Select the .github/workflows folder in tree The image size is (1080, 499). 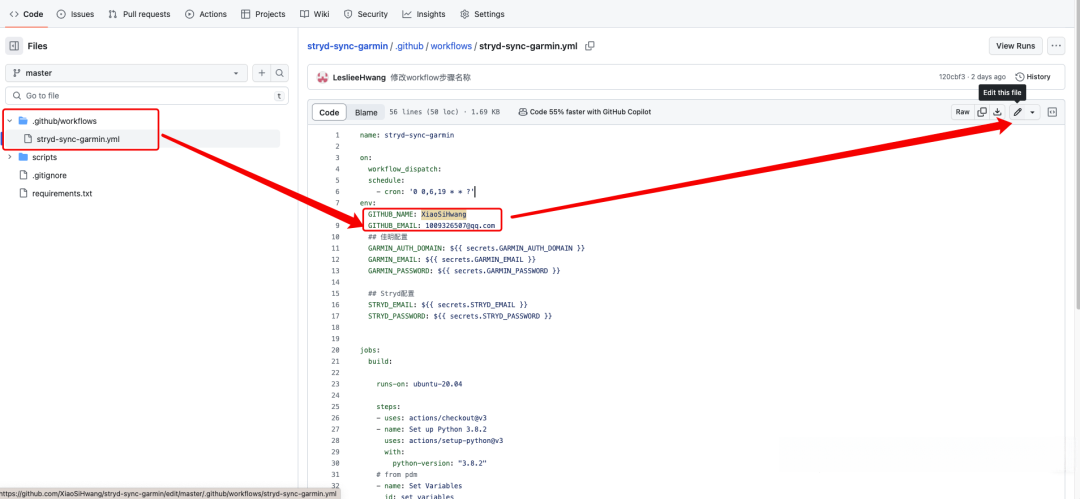[64, 121]
